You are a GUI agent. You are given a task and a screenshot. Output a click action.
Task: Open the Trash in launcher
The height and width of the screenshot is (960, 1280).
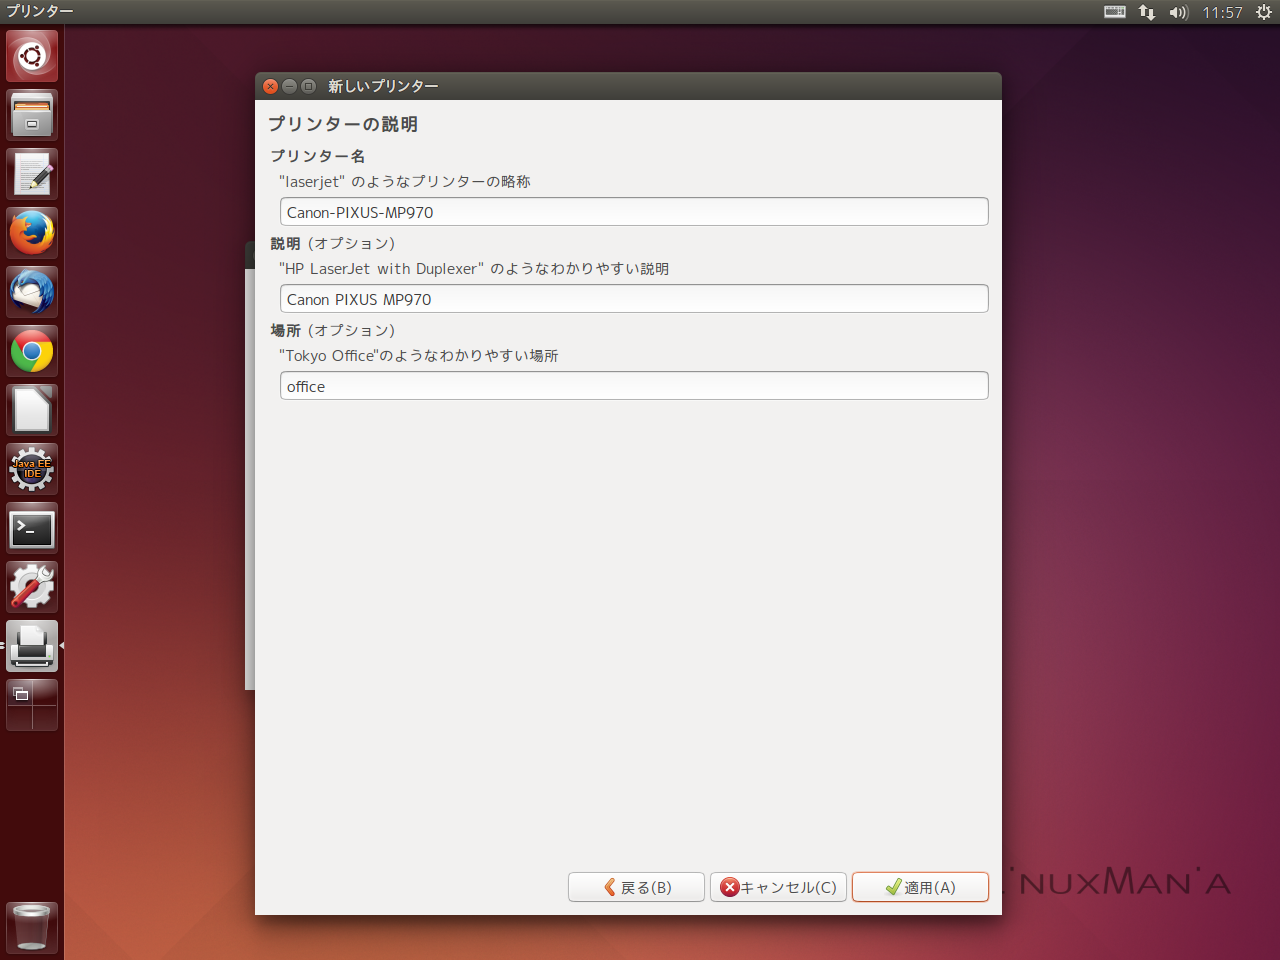click(x=32, y=927)
